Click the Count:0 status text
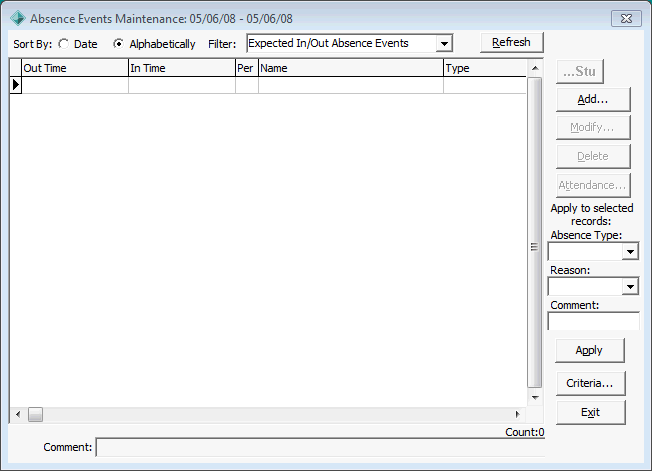 pyautogui.click(x=525, y=432)
